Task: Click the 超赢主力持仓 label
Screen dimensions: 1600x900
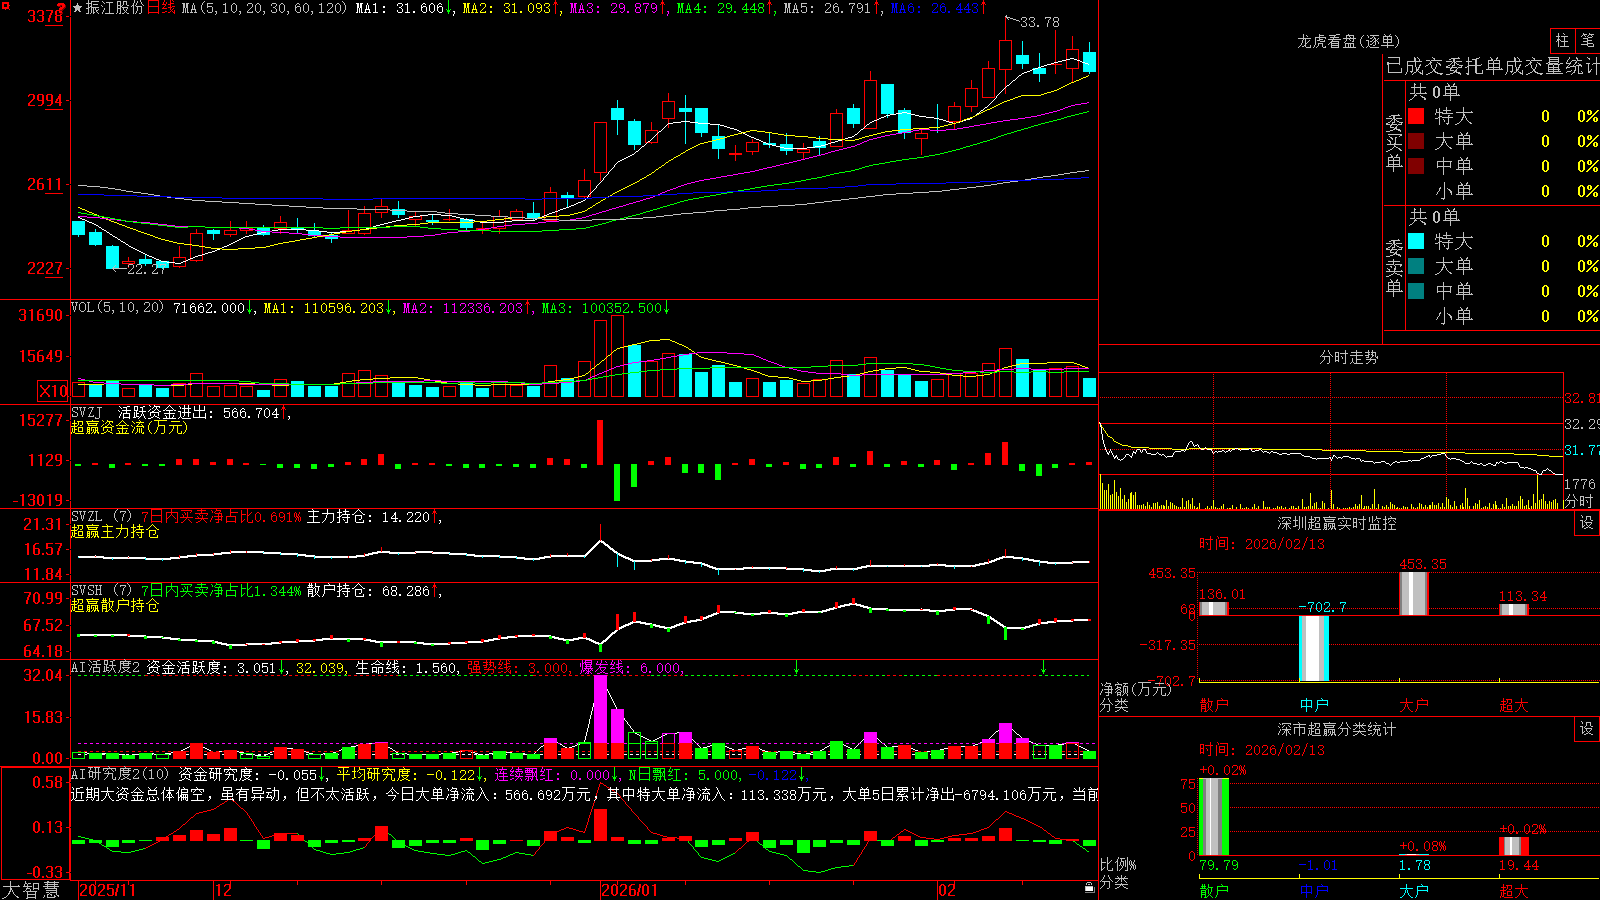Action: tap(115, 531)
